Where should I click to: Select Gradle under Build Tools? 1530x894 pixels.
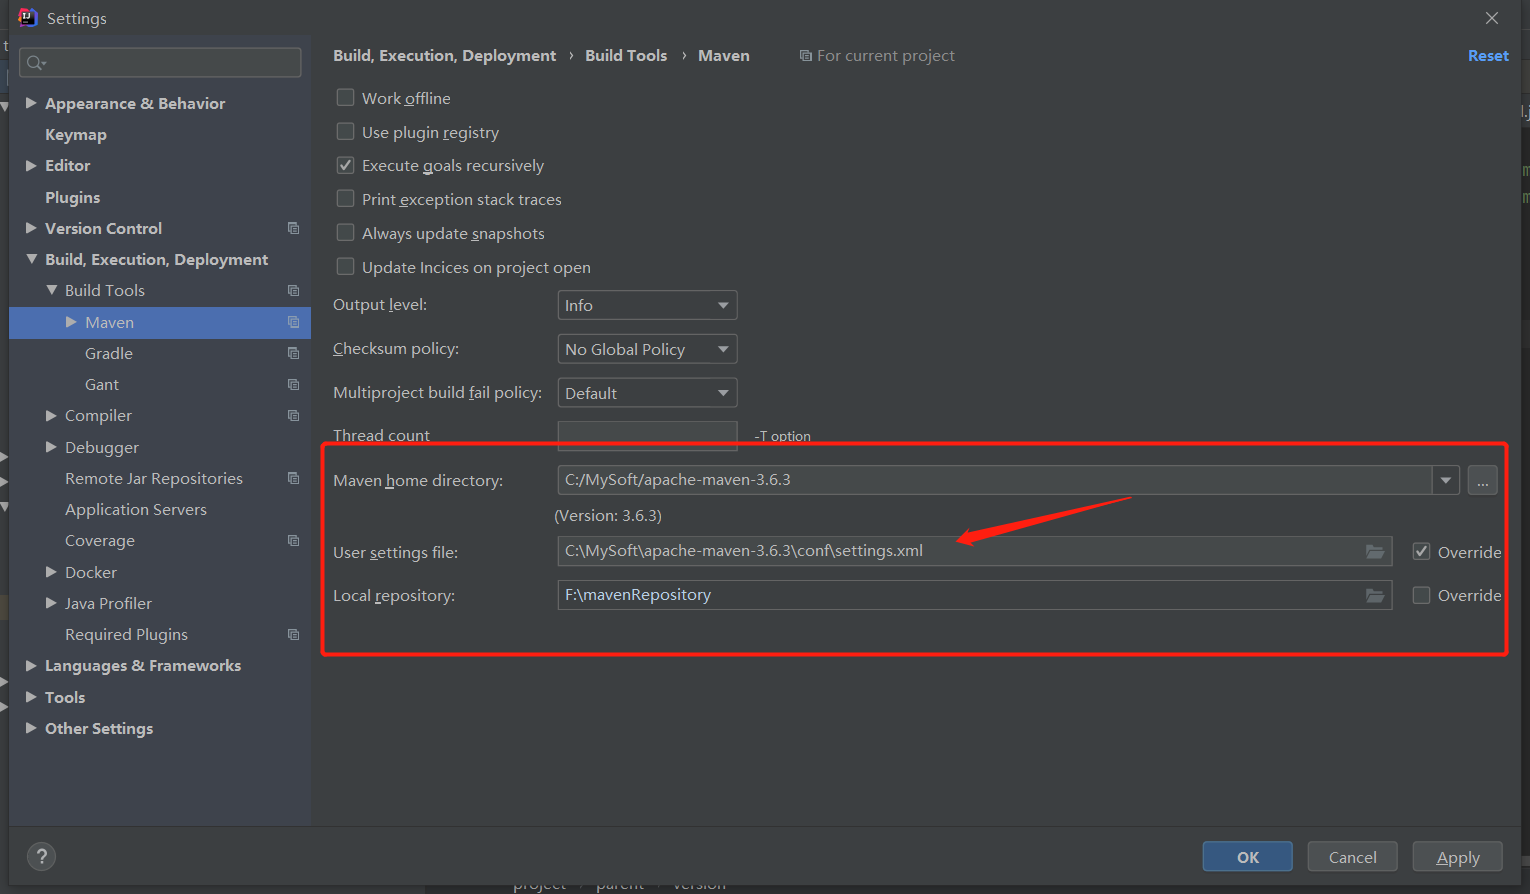pyautogui.click(x=109, y=353)
